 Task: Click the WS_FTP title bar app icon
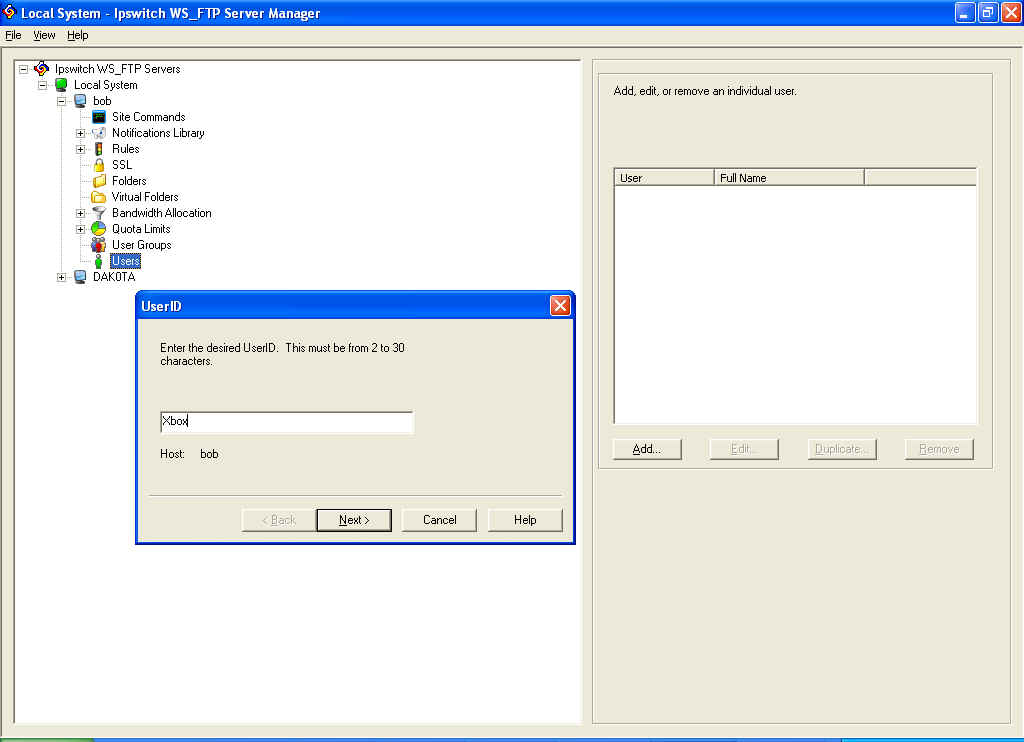[9, 12]
